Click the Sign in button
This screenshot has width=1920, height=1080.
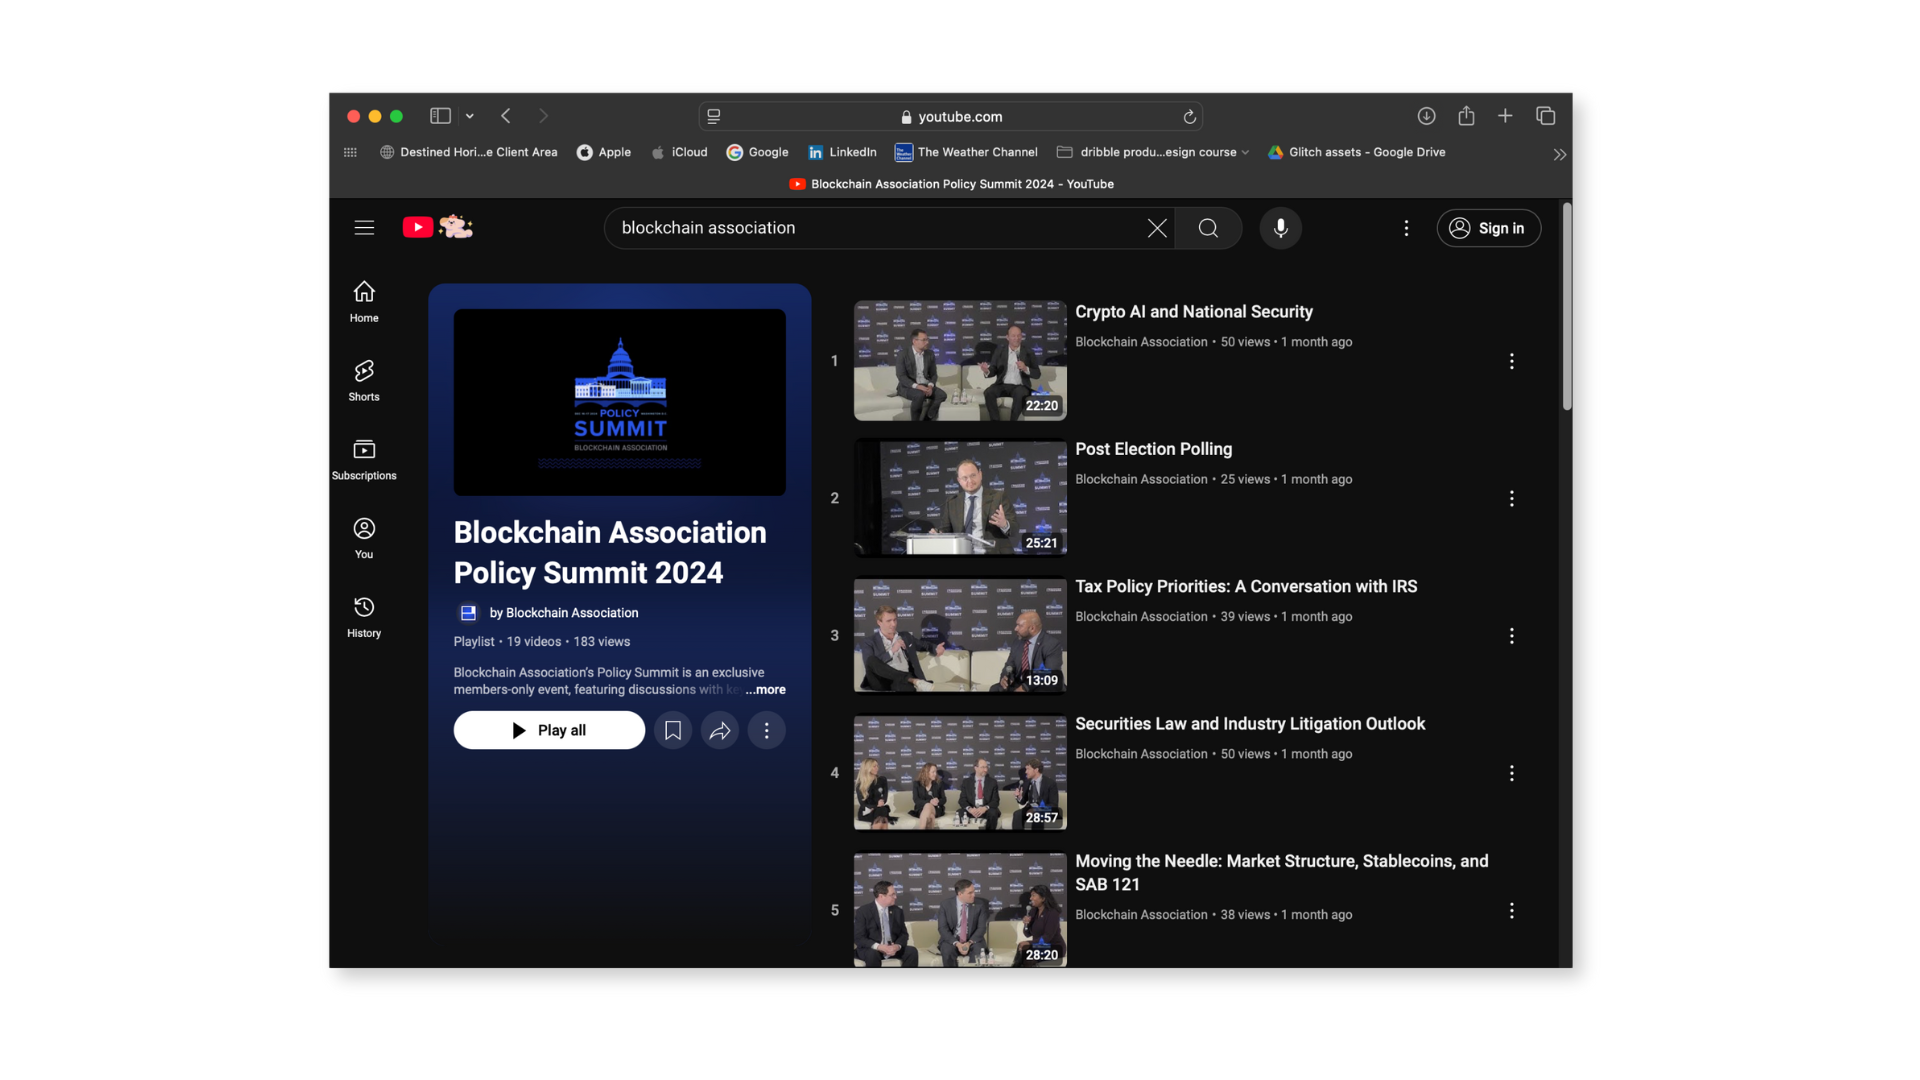(1488, 228)
